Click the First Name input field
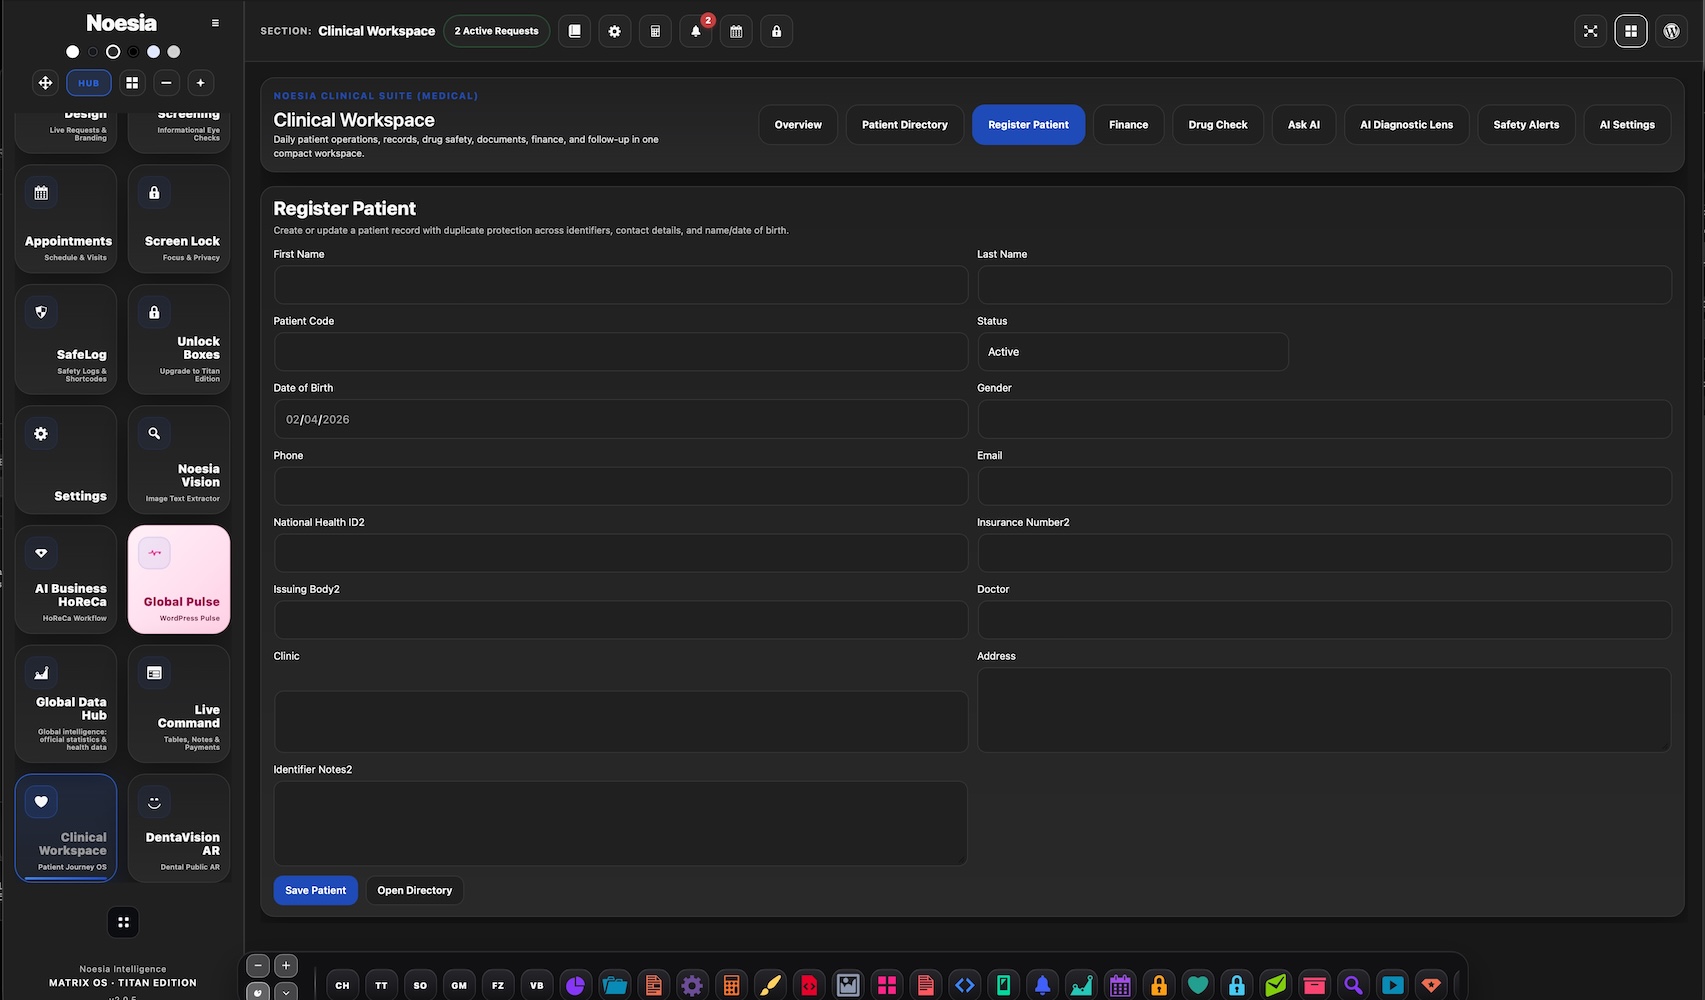The height and width of the screenshot is (1000, 1705). tap(621, 285)
